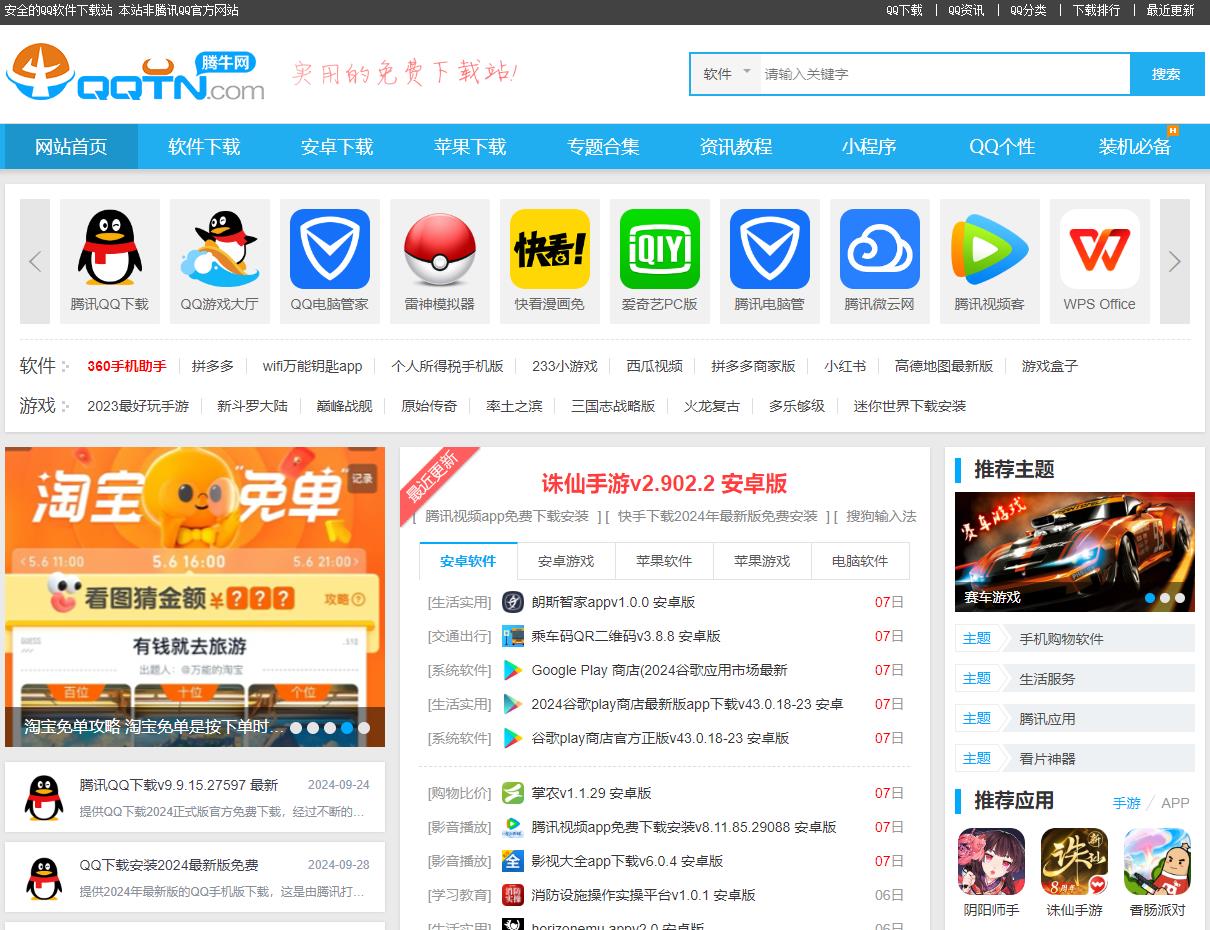Open the 腾讯QQ下载 penguin icon
Screen dimensions: 1210x930
110,249
